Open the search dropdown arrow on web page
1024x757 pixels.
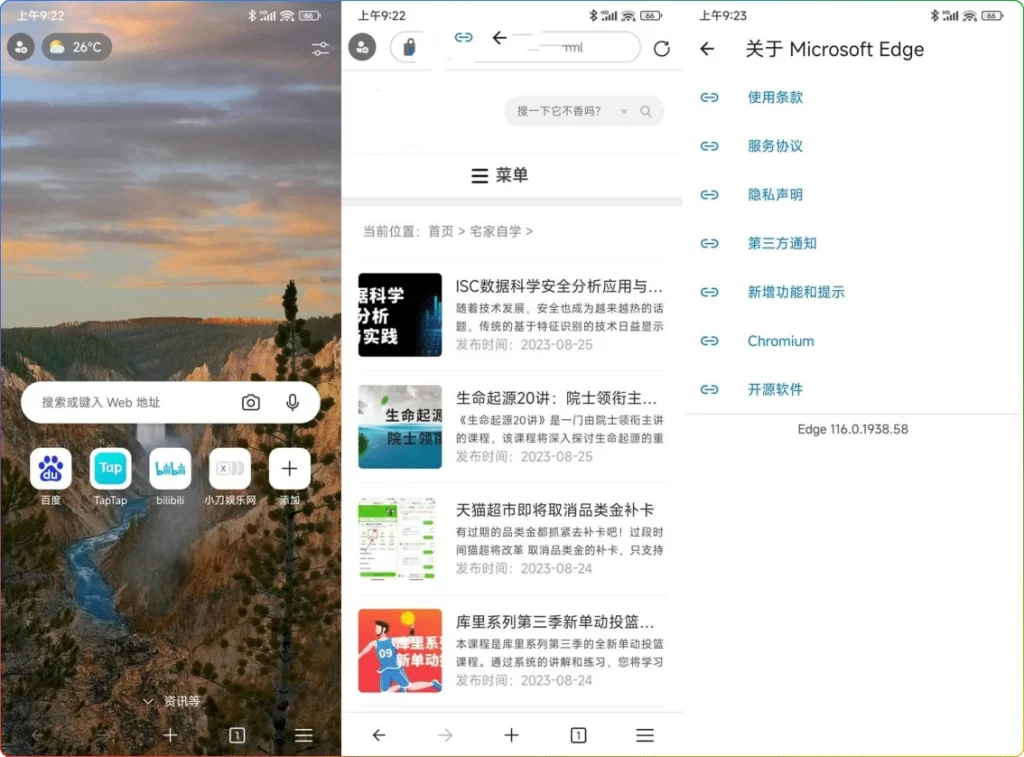[624, 112]
